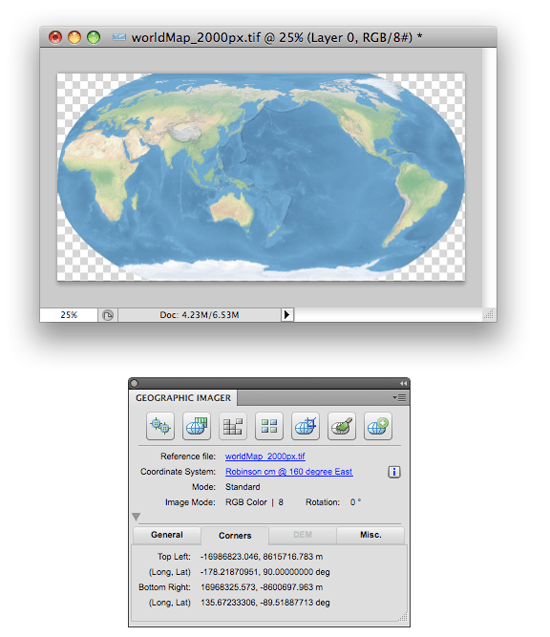
Task: Click the globe with green plus icon
Action: click(x=378, y=426)
